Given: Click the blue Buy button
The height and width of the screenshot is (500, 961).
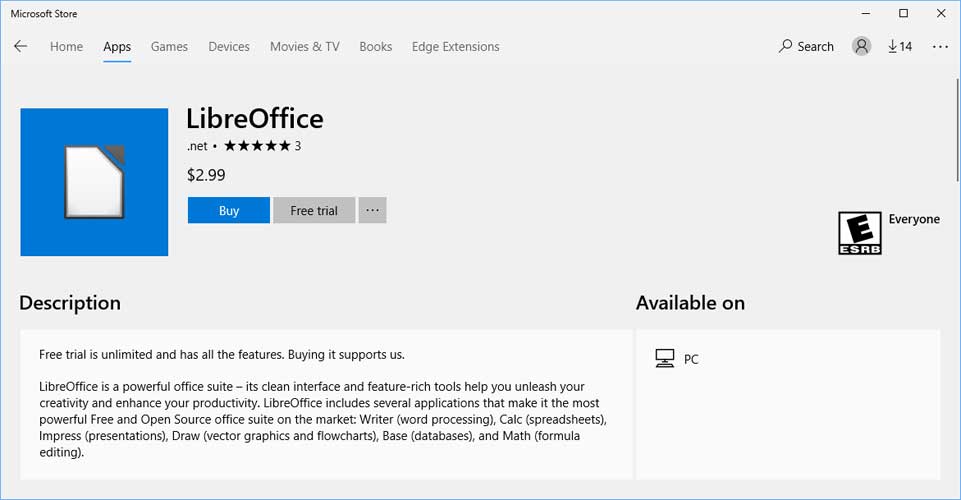Looking at the screenshot, I should tap(229, 210).
